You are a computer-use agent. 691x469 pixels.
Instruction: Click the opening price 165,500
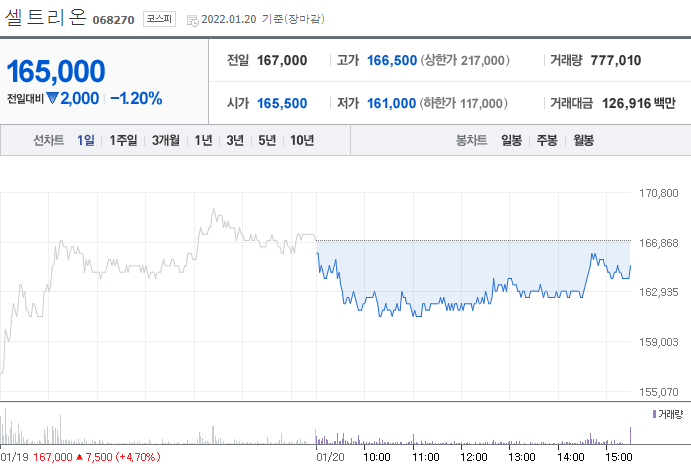tap(282, 104)
